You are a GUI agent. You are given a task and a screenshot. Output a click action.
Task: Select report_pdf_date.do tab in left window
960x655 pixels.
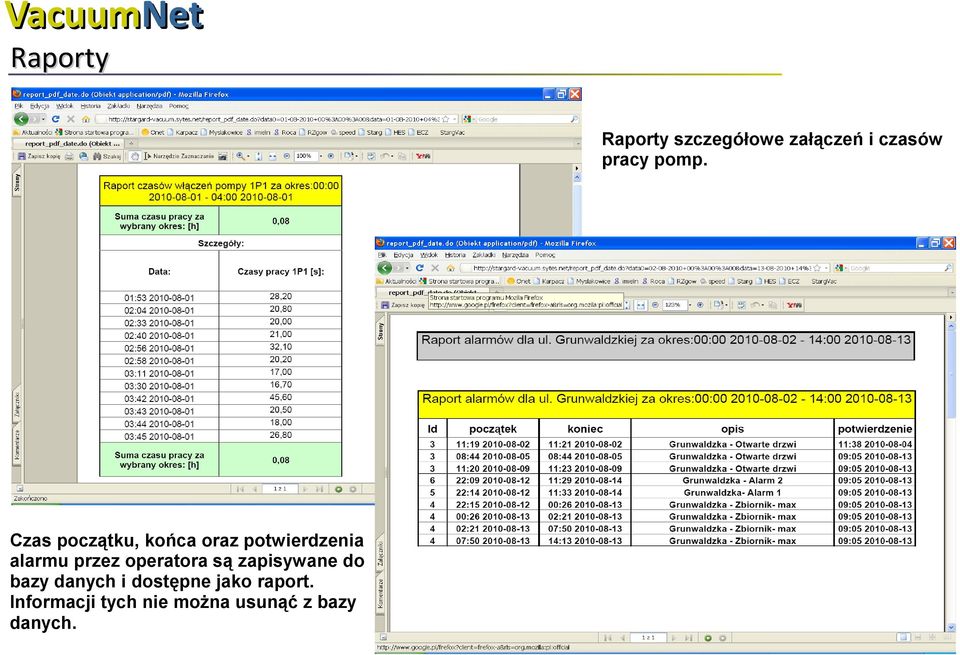coord(68,144)
